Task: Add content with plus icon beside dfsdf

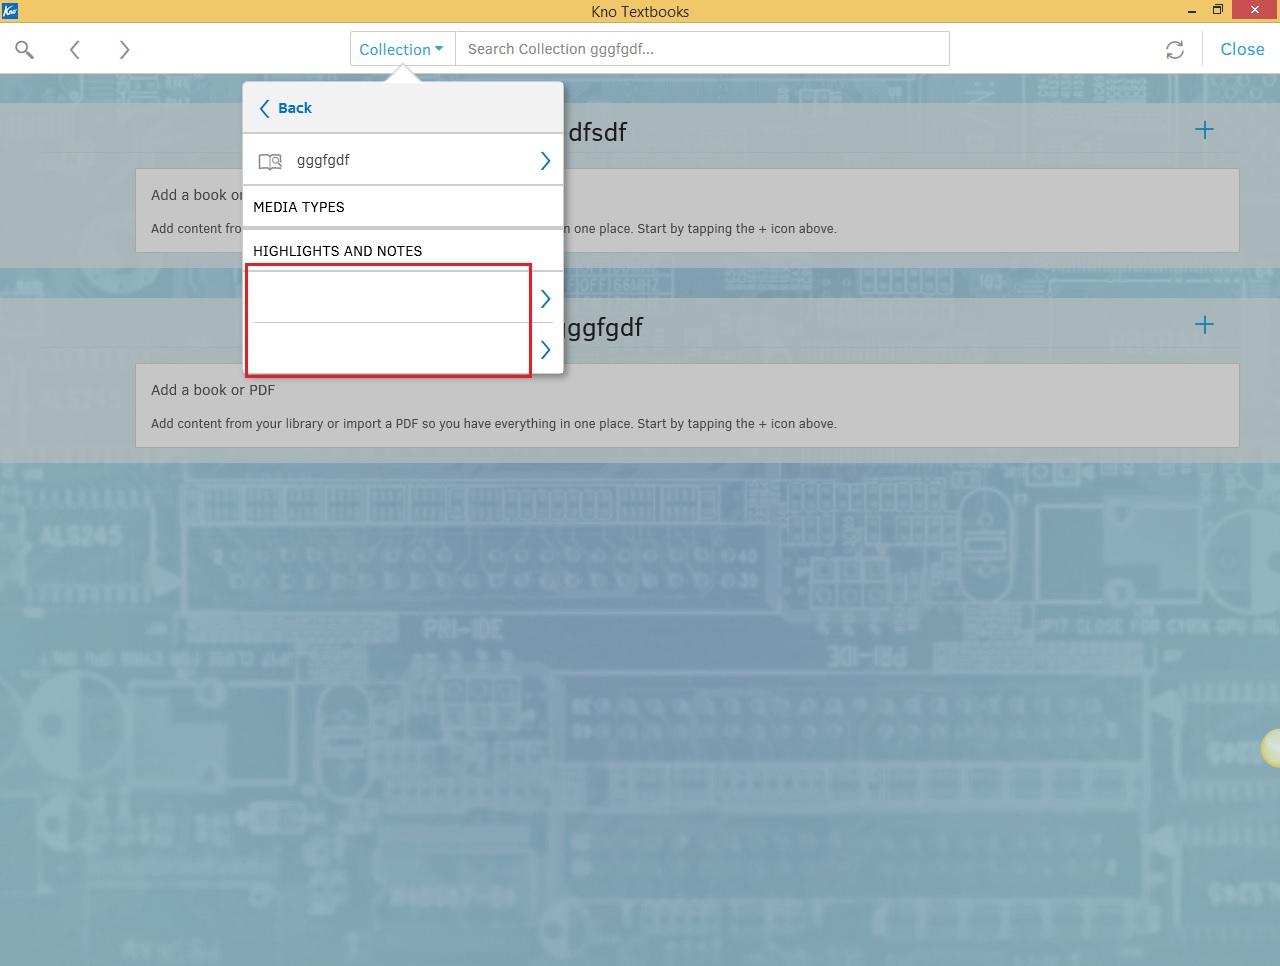Action: pyautogui.click(x=1204, y=130)
